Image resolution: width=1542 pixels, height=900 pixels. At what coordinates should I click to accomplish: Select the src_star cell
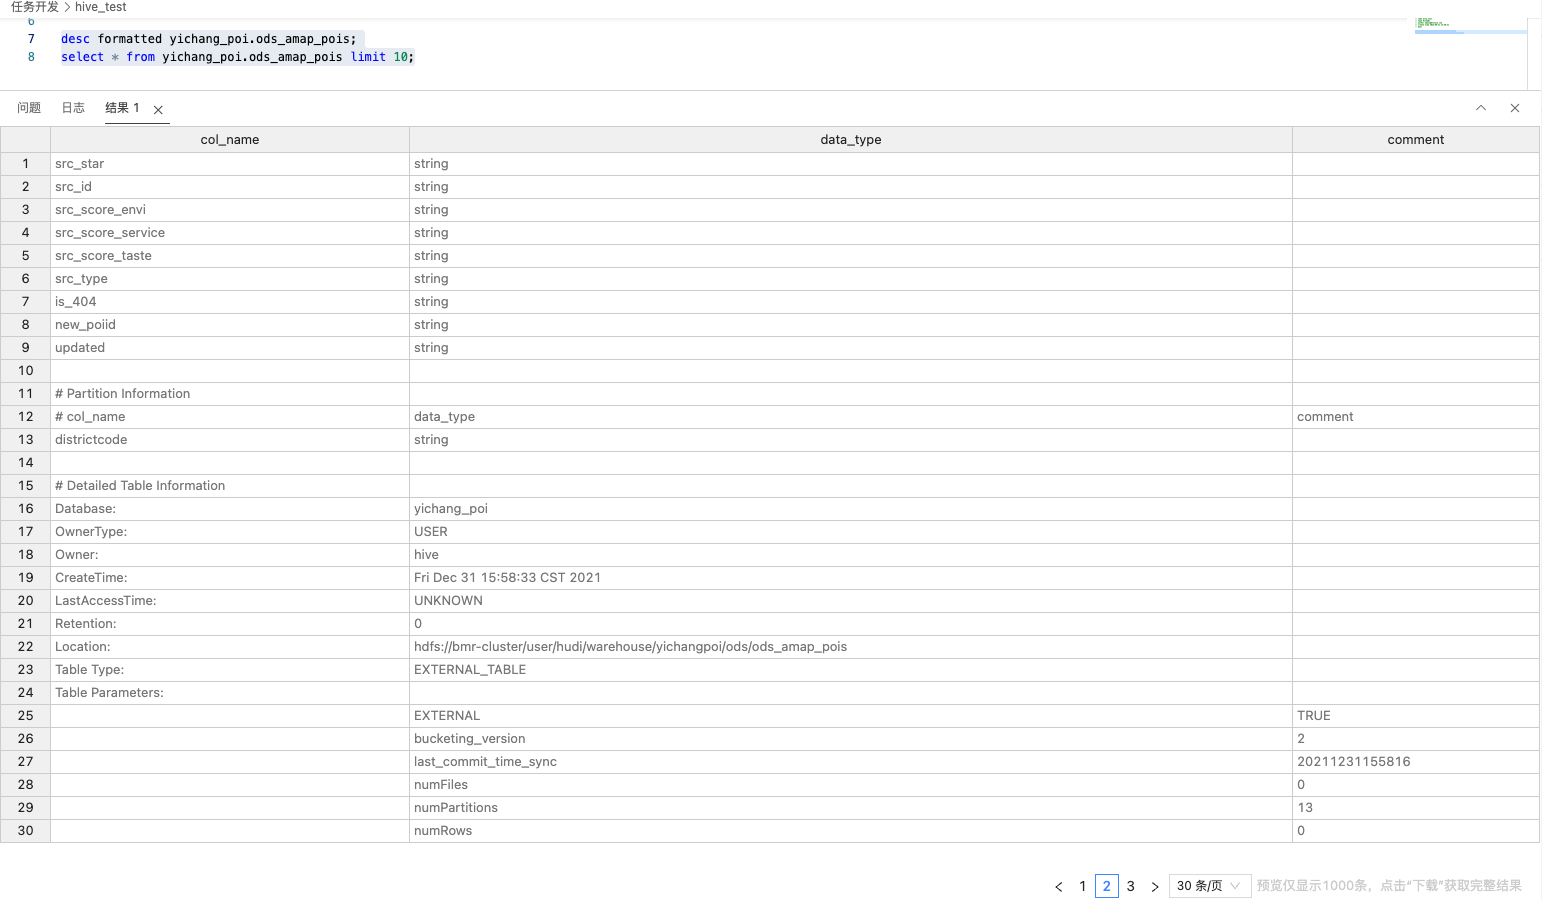pyautogui.click(x=230, y=164)
